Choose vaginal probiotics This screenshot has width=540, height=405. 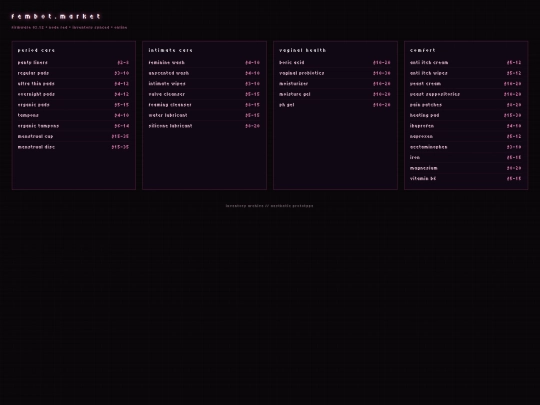(335, 73)
